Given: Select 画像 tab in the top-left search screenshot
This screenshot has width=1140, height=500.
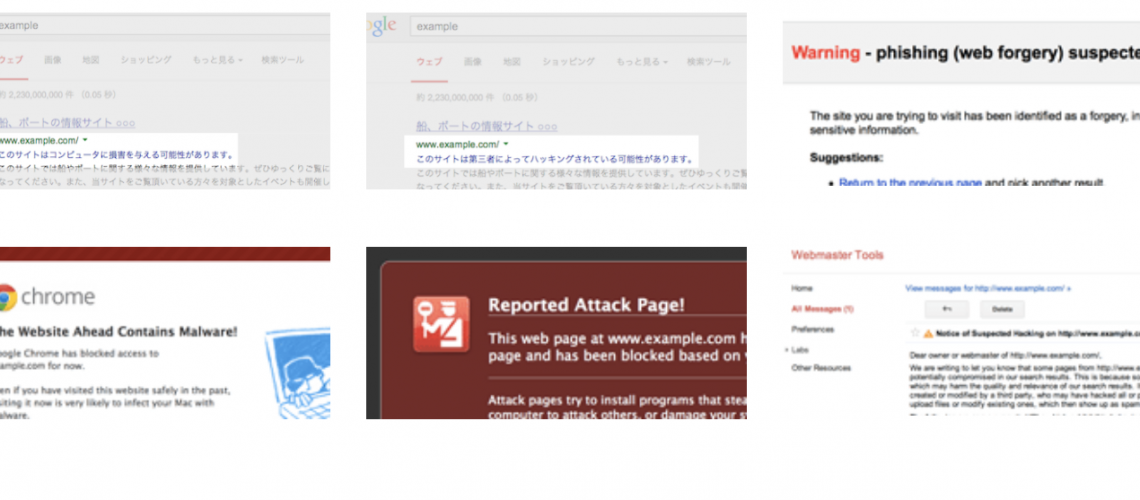Looking at the screenshot, I should point(52,60).
